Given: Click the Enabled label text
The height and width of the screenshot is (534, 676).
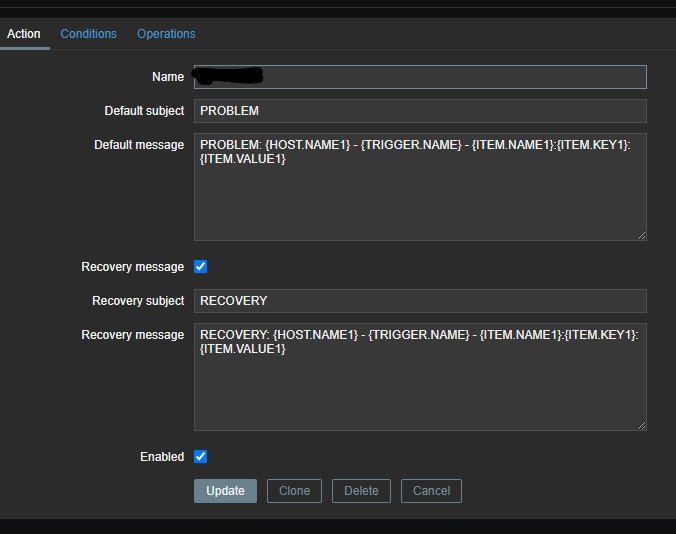Looking at the screenshot, I should pos(162,457).
